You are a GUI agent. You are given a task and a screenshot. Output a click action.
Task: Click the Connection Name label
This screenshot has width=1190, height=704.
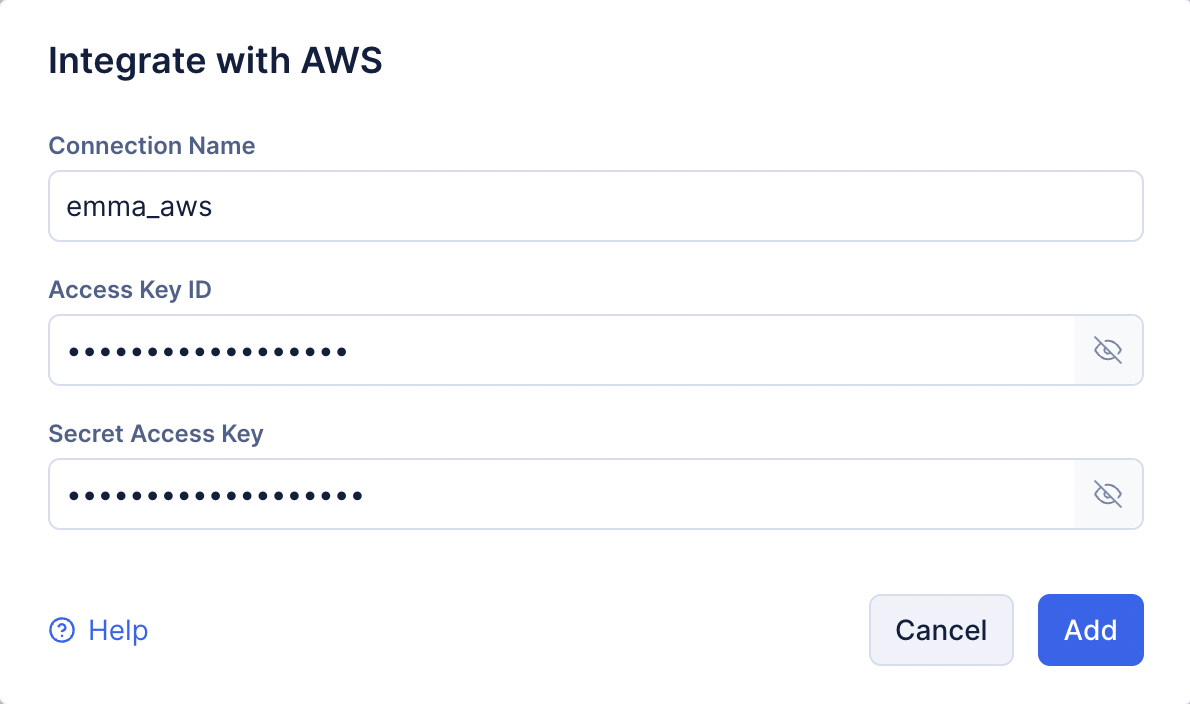tap(152, 146)
